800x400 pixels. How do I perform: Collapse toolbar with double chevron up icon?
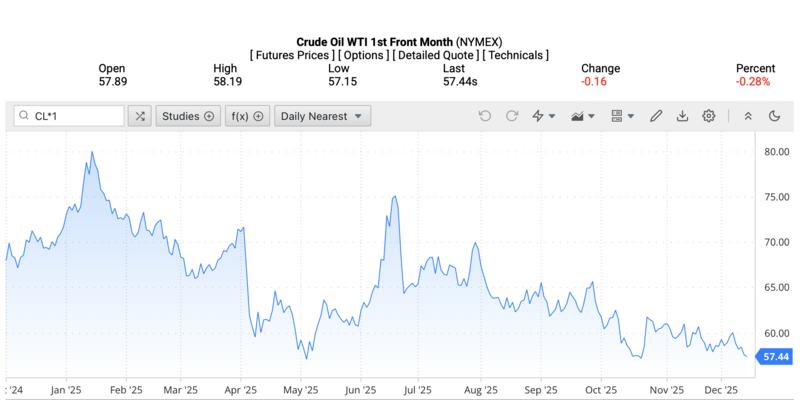747,116
